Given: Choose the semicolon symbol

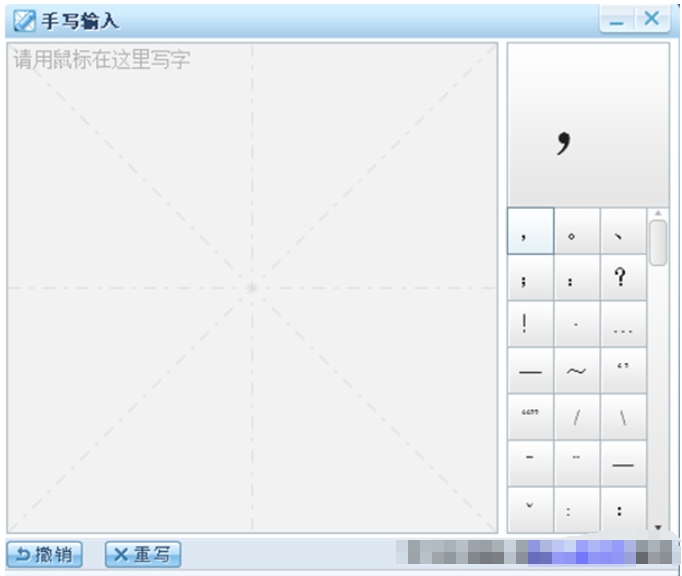Looking at the screenshot, I should coord(530,278).
